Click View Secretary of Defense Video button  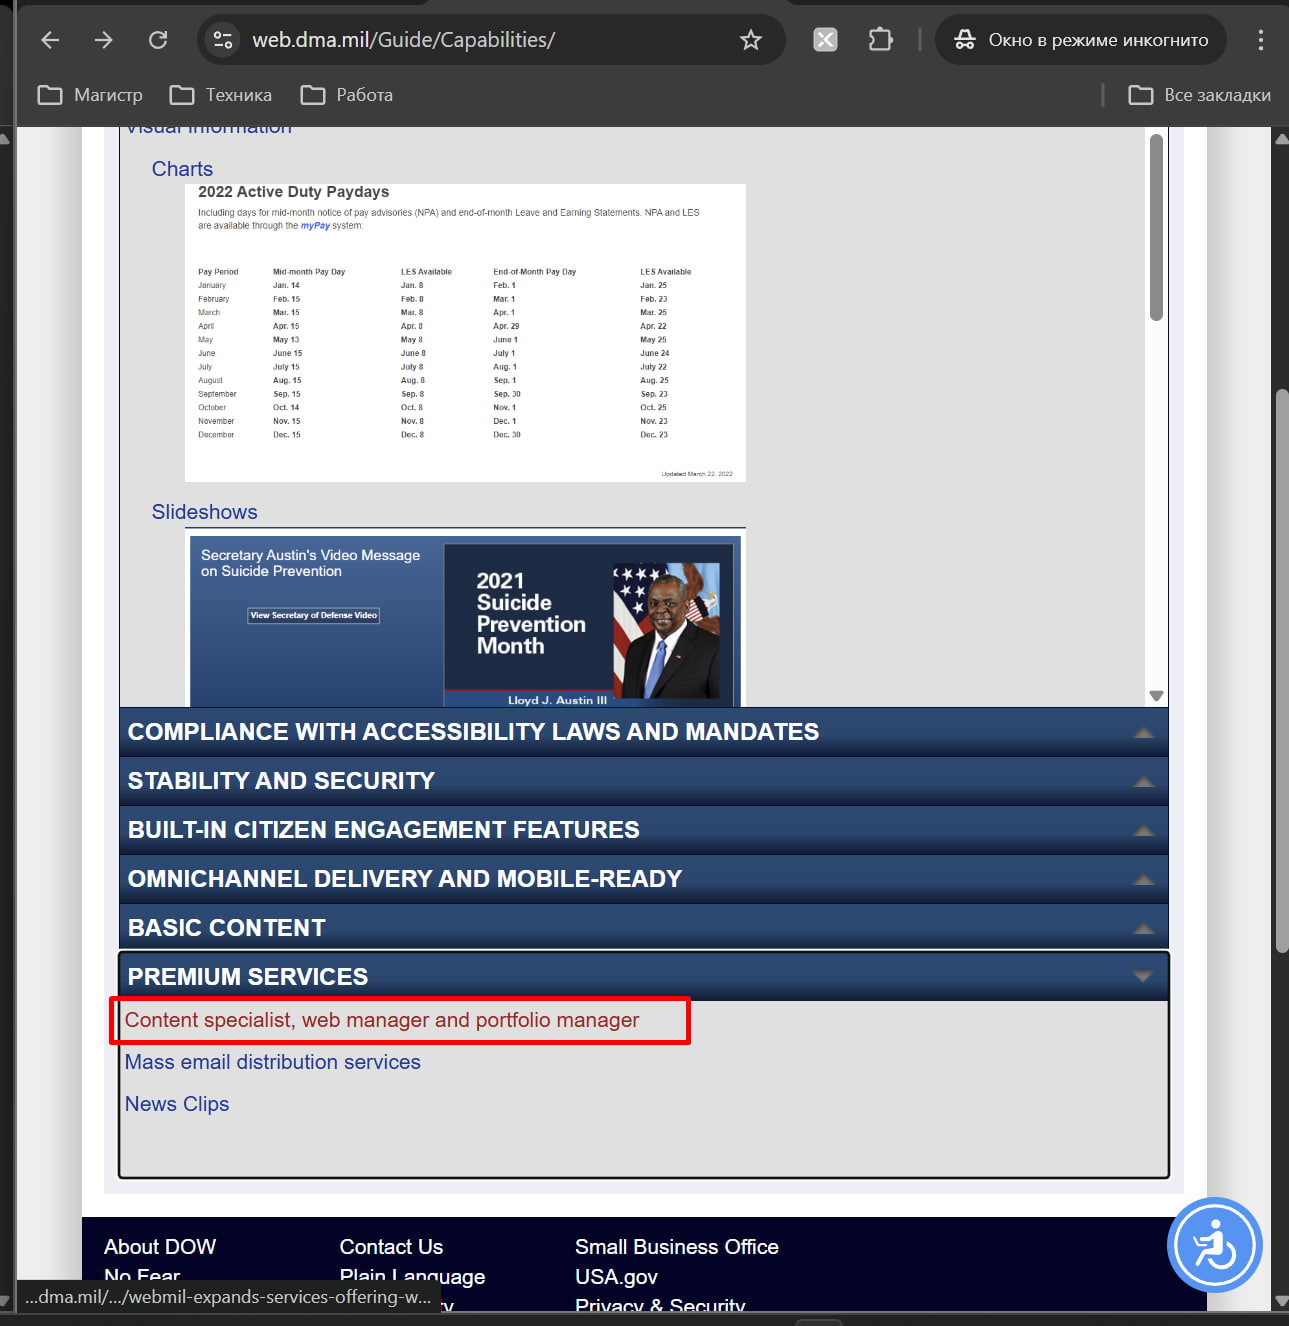click(x=313, y=616)
